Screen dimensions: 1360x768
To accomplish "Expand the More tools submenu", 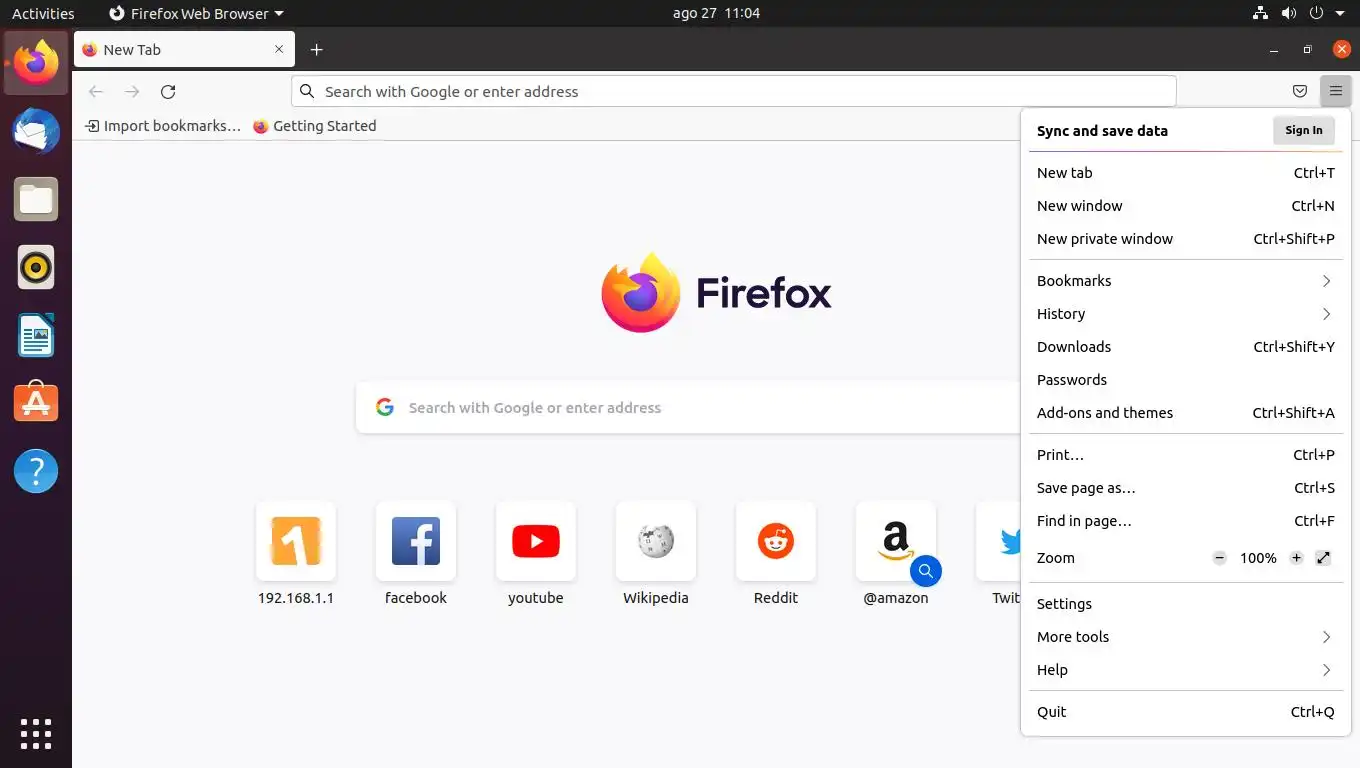I will pyautogui.click(x=1185, y=637).
